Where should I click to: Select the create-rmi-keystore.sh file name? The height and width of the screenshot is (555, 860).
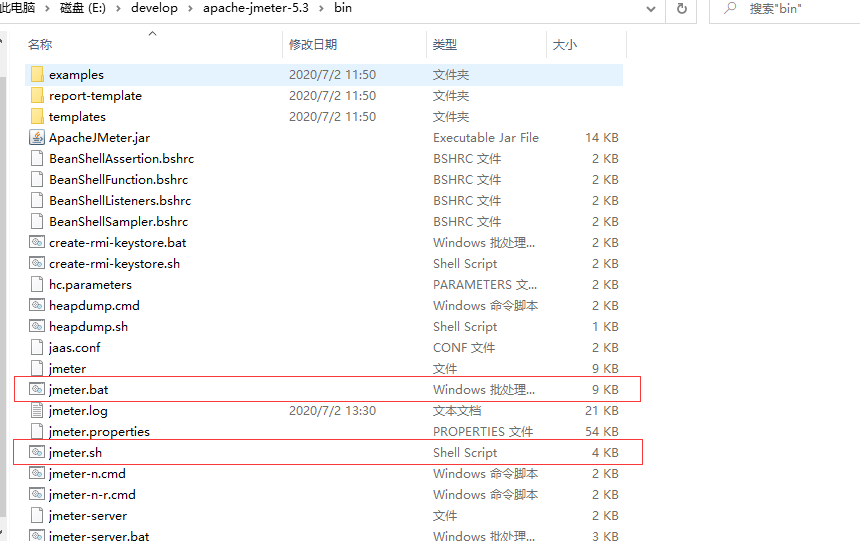115,264
